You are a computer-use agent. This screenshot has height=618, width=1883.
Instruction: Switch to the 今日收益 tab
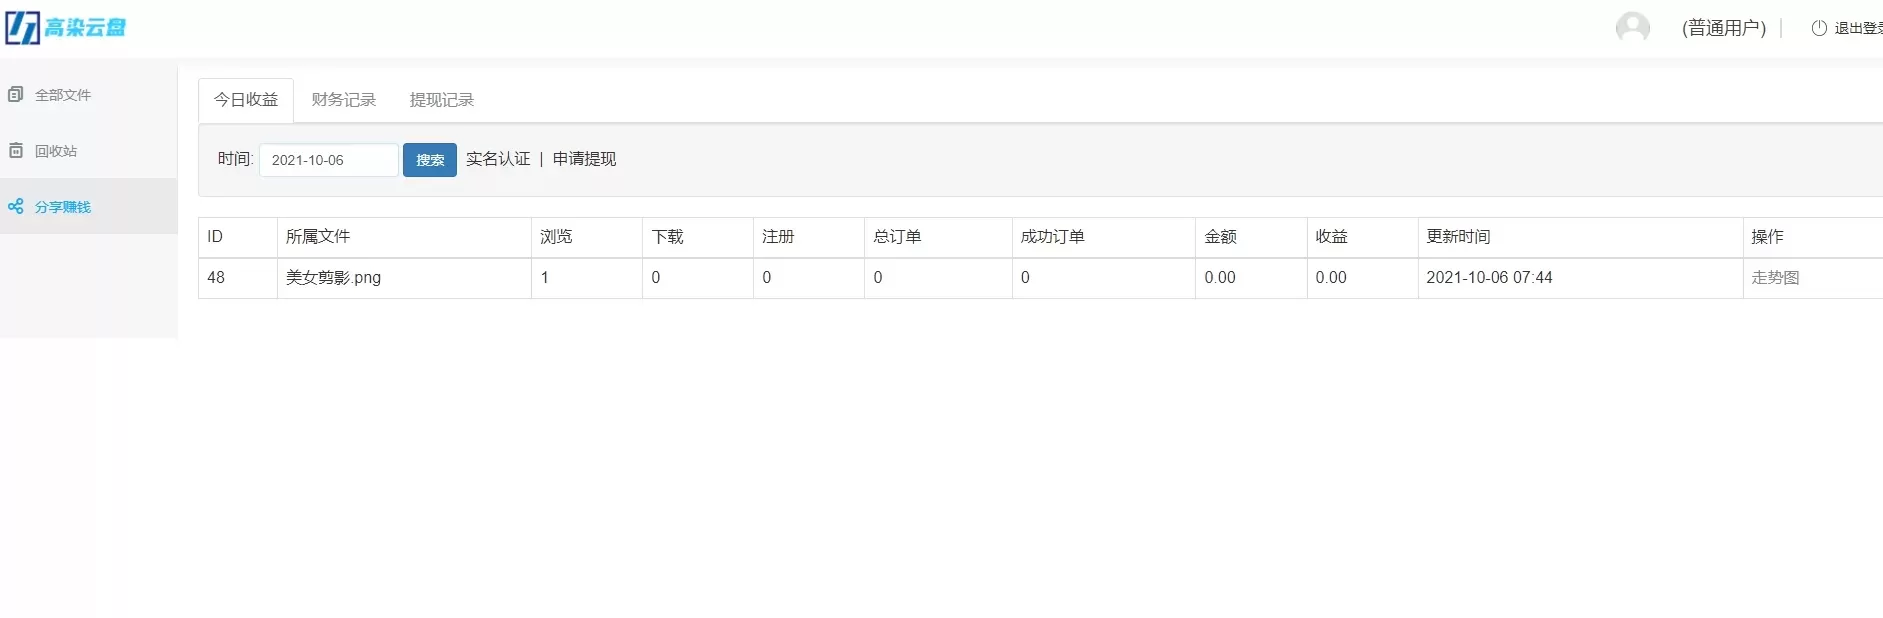point(246,100)
